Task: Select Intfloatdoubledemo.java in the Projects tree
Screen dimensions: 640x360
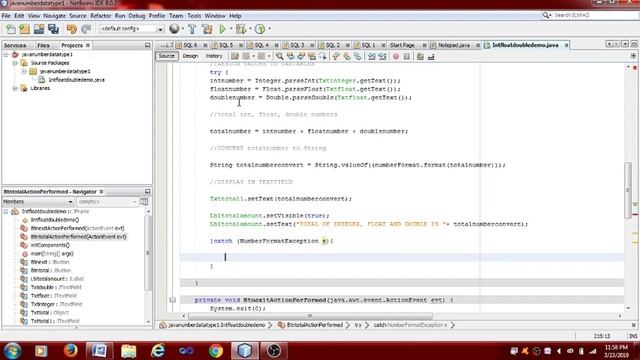Action: coord(77,80)
